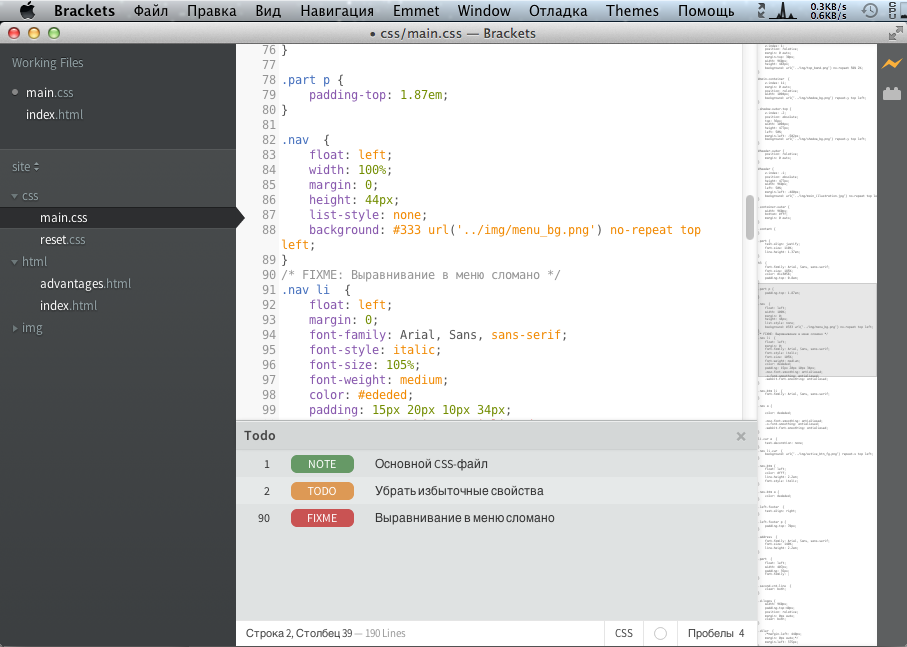Click the Time Machine icon in the menu bar
Image resolution: width=907 pixels, height=647 pixels.
[x=868, y=11]
